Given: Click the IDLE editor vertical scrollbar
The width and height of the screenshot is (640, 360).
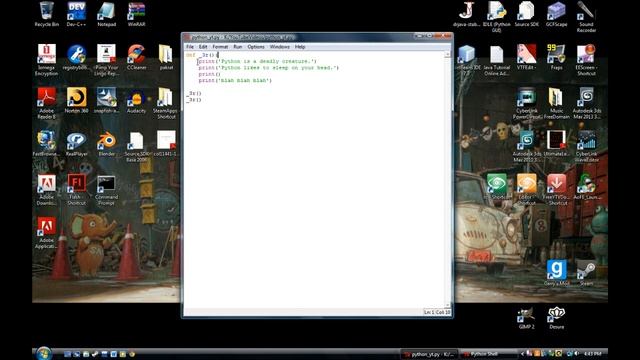Looking at the screenshot, I should click(447, 180).
